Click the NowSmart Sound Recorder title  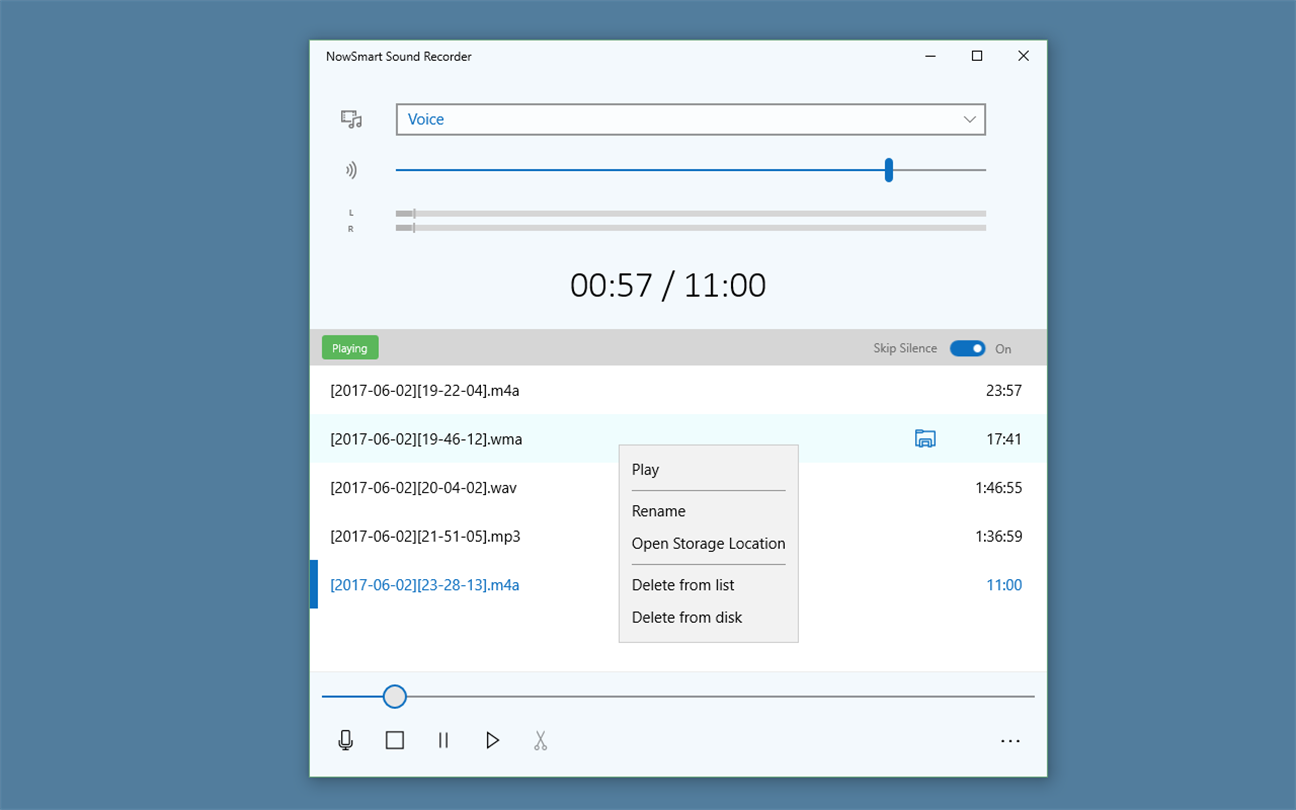399,56
